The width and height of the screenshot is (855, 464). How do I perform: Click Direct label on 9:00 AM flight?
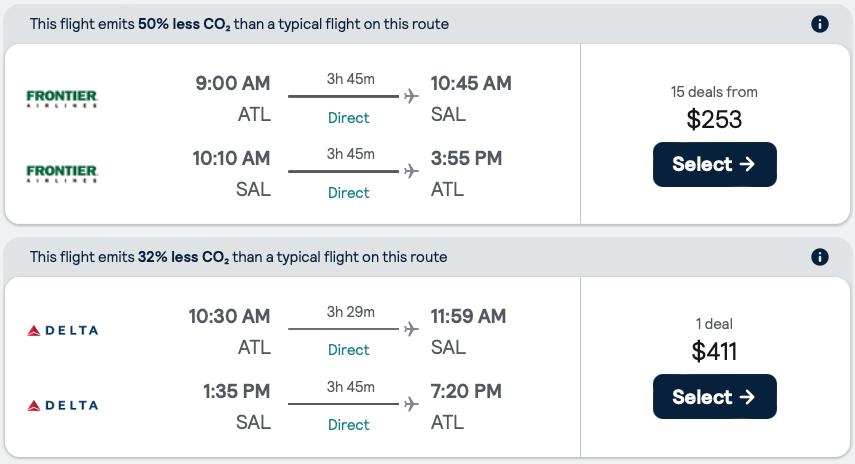point(349,118)
